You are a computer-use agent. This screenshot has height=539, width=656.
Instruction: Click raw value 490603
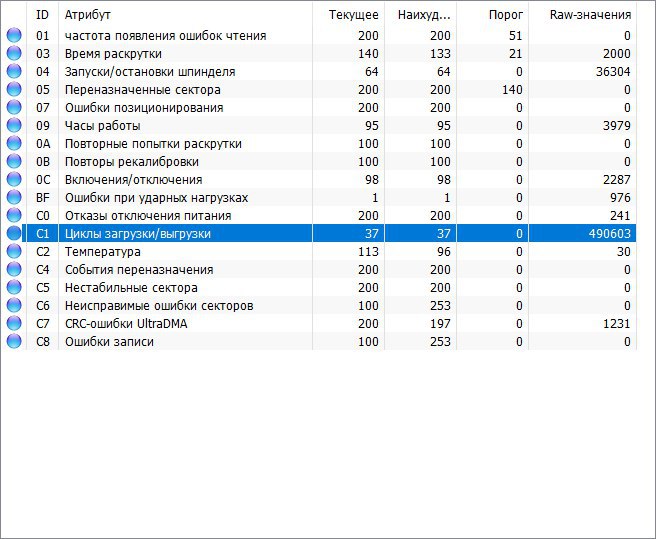tap(609, 234)
